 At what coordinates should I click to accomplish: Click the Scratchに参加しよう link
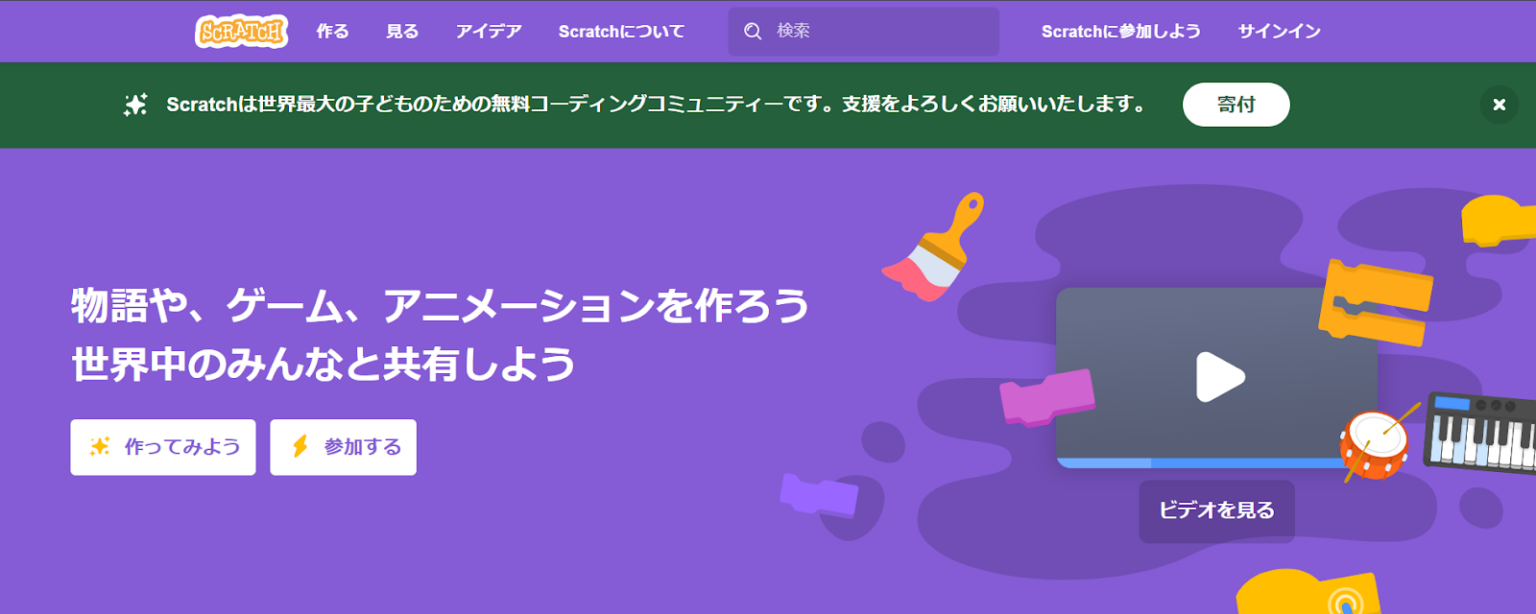tap(1122, 31)
